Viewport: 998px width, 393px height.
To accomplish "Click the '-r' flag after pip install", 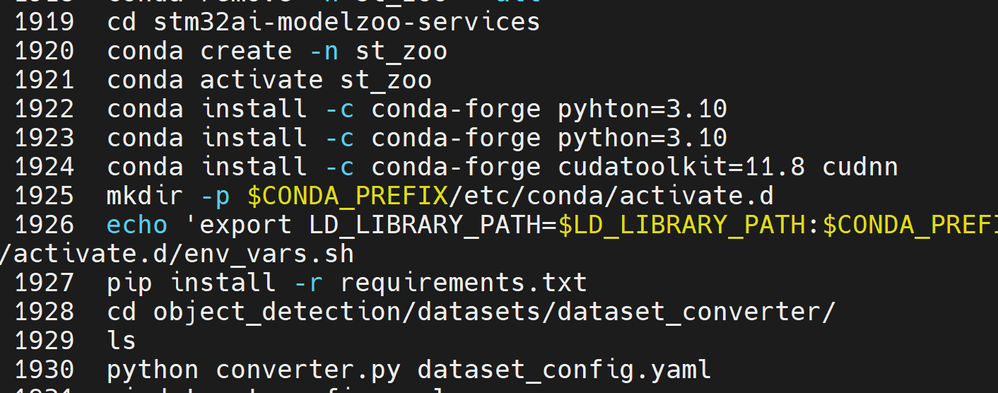I will (309, 284).
